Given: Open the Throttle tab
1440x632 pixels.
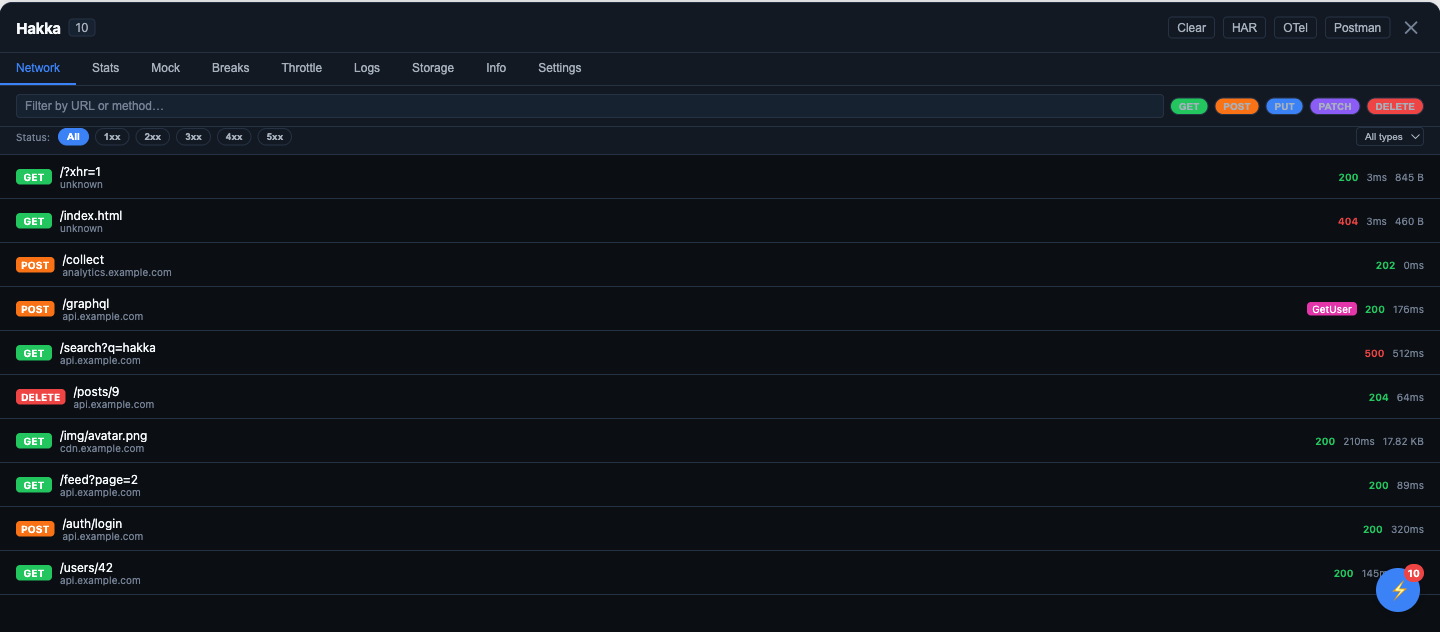Looking at the screenshot, I should pos(302,68).
